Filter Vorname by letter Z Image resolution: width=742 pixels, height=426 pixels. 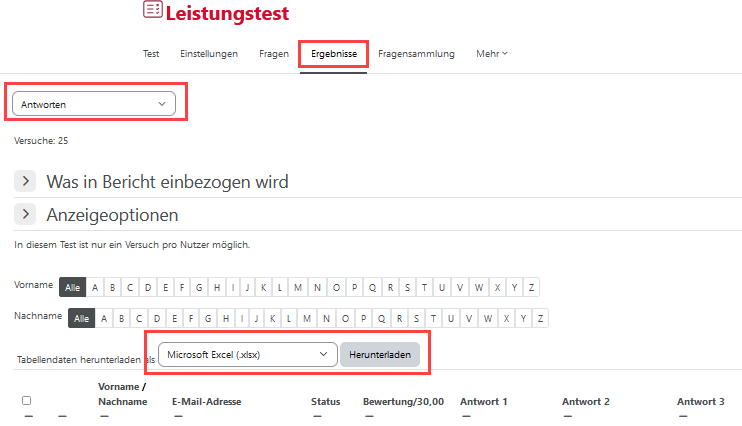pyautogui.click(x=531, y=287)
